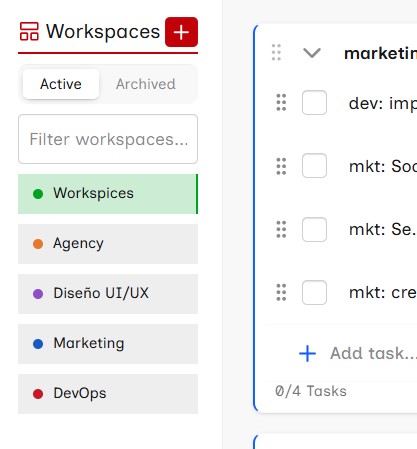This screenshot has width=417, height=449.
Task: Grab the marketing list drag handle
Action: (276, 53)
